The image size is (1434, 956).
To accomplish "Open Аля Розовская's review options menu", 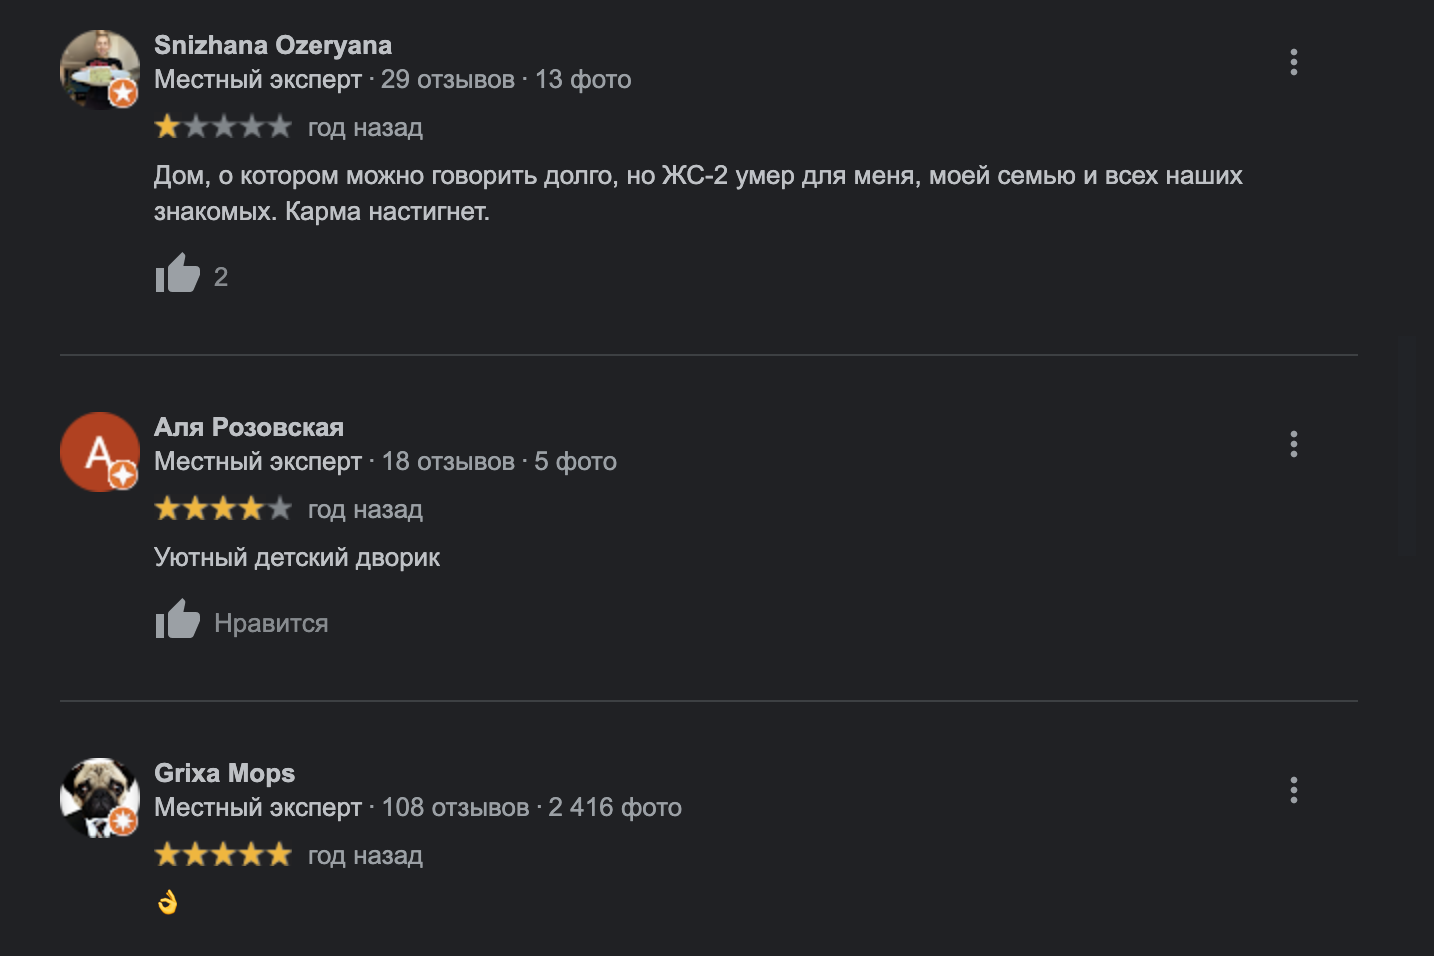I will (x=1293, y=444).
